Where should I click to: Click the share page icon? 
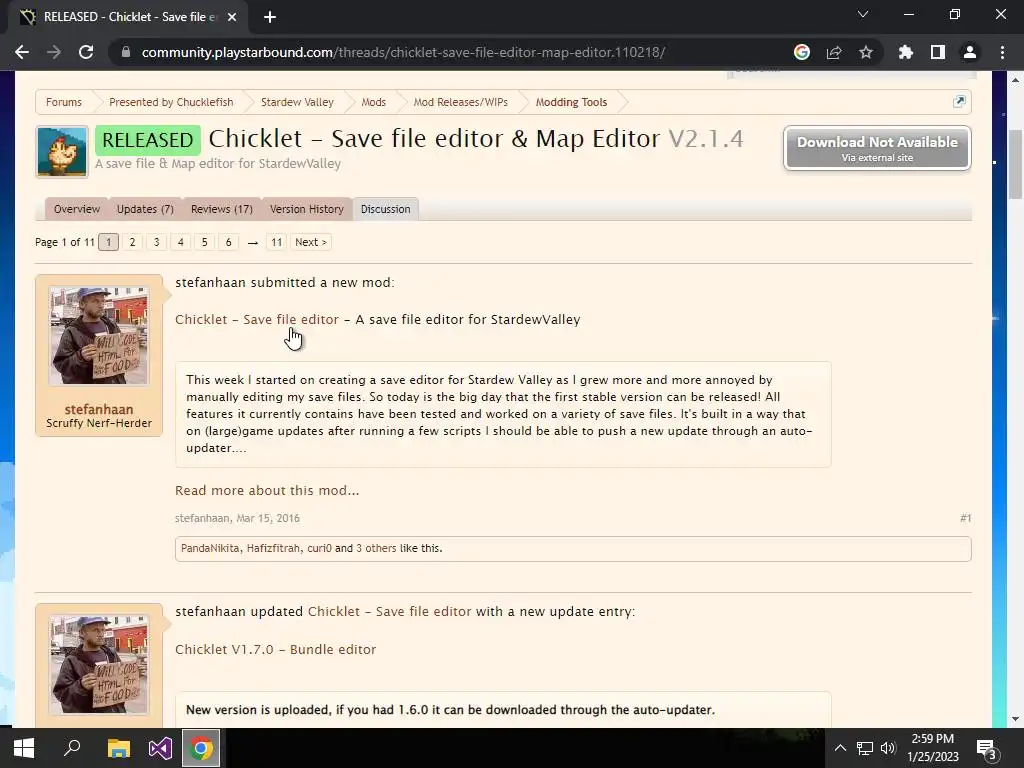coord(834,52)
